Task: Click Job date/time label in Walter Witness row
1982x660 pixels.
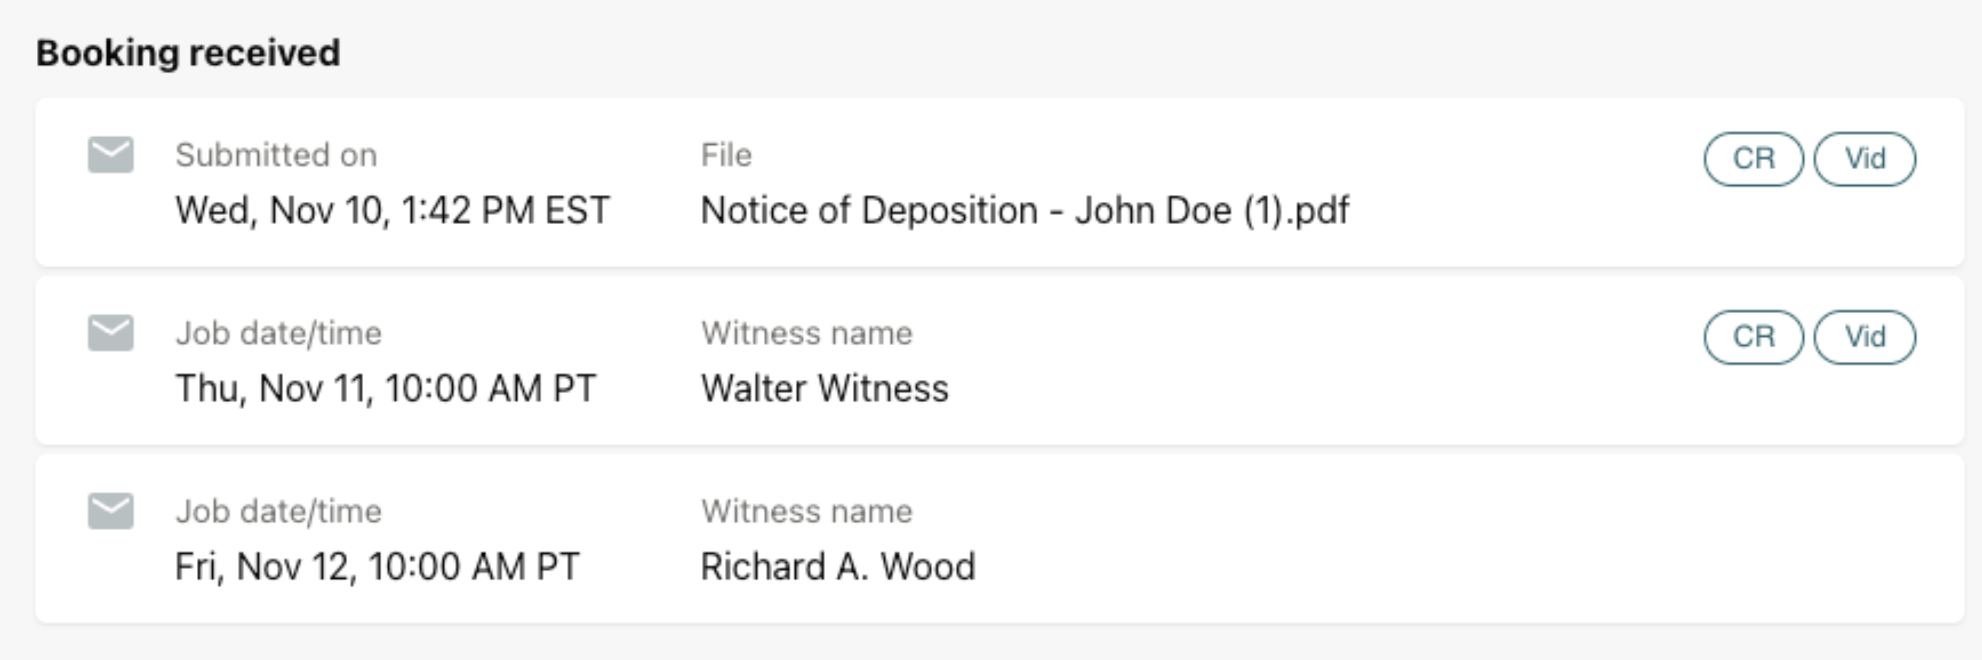Action: pyautogui.click(x=278, y=333)
